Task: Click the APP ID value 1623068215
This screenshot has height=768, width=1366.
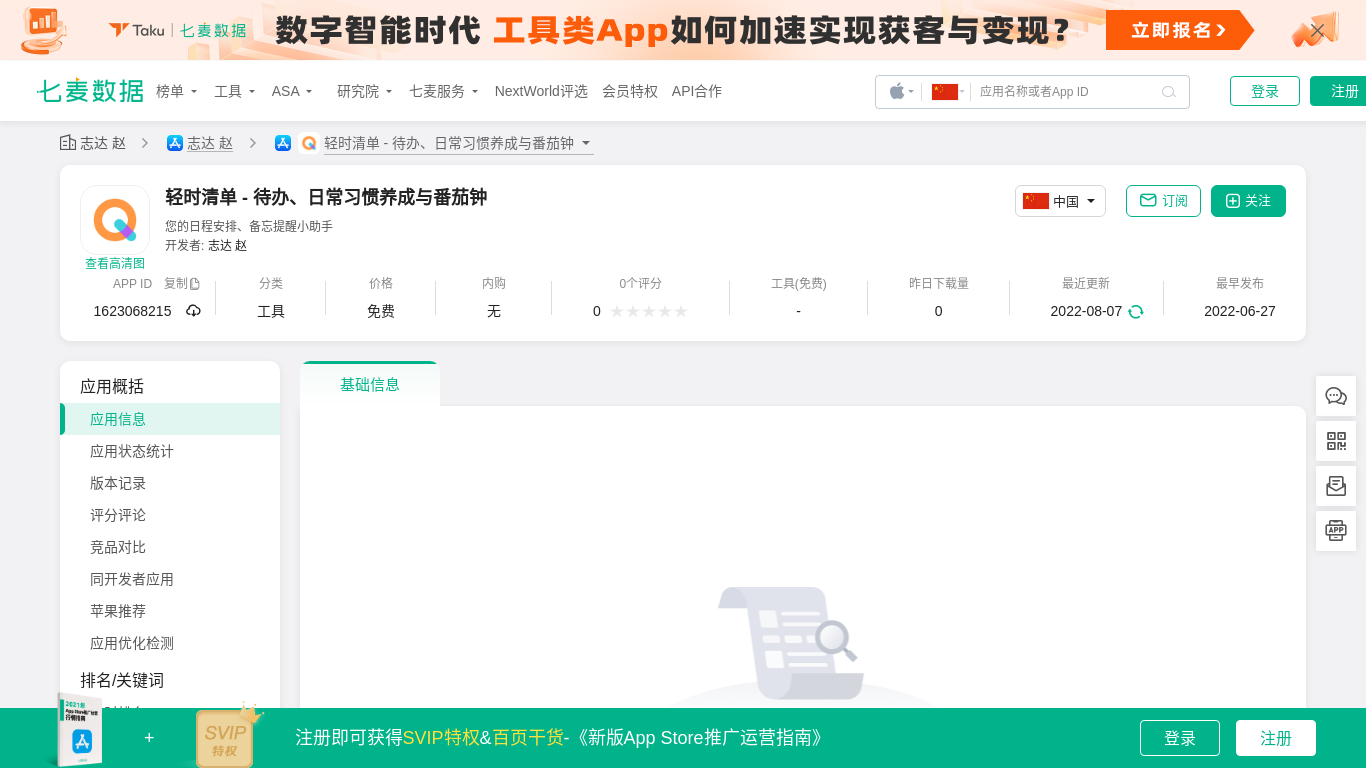Action: tap(132, 311)
